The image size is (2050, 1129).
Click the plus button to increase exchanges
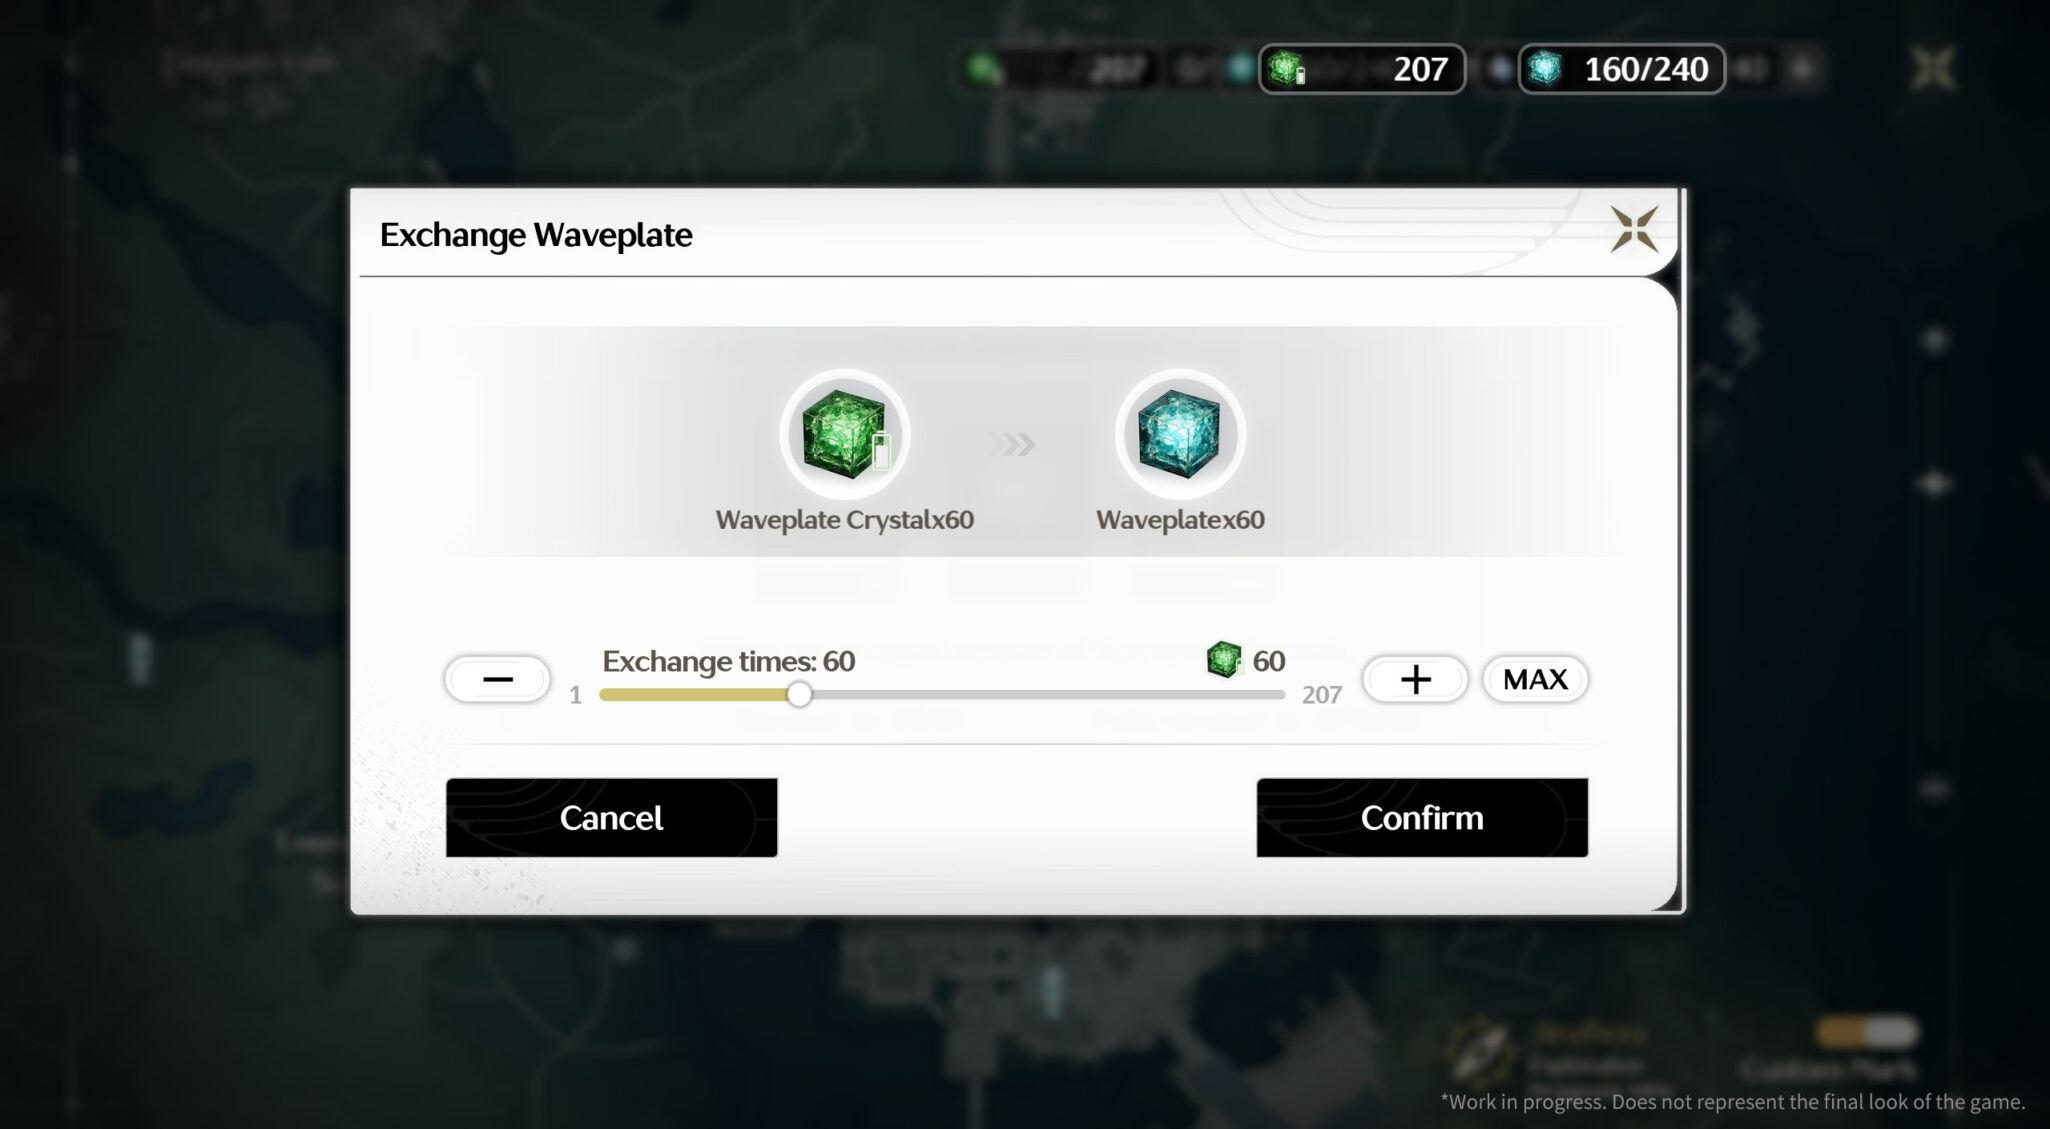[1413, 679]
